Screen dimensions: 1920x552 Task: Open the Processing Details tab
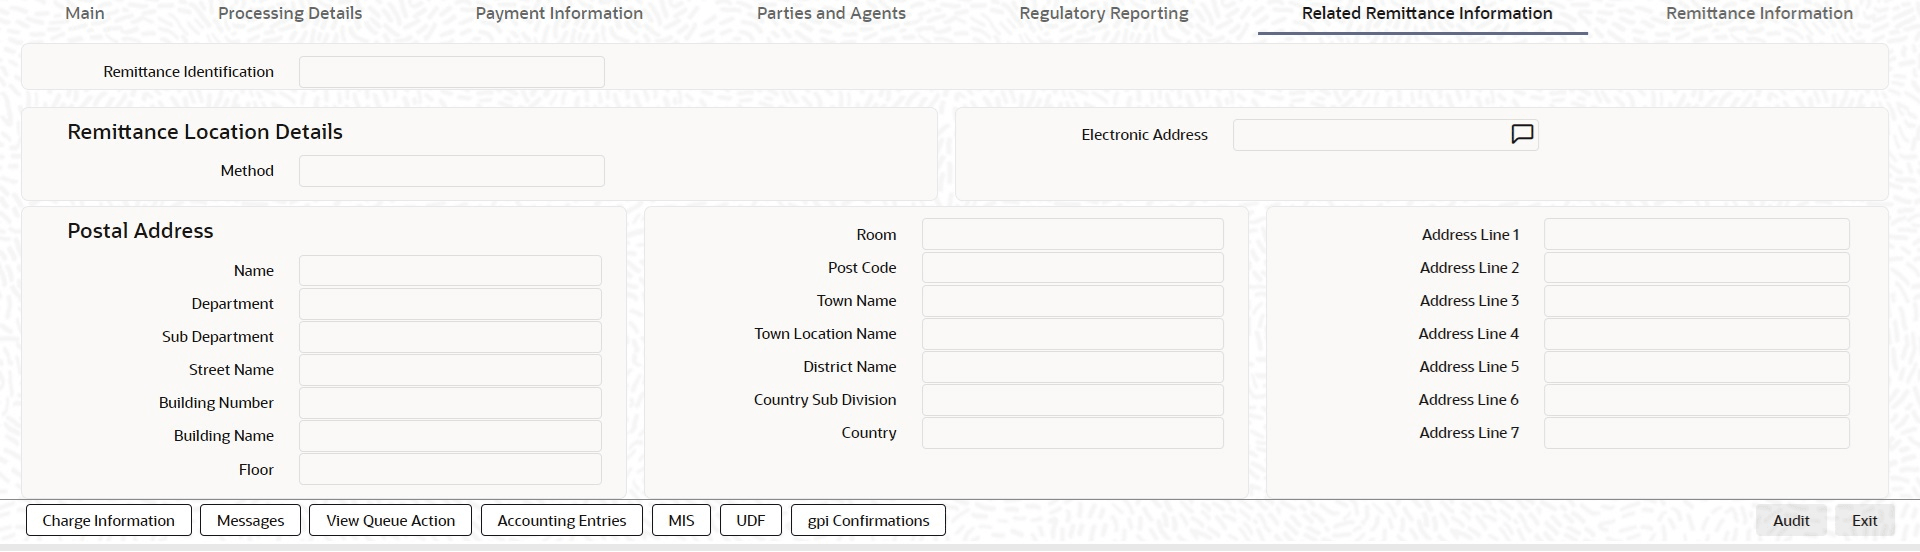pos(290,14)
